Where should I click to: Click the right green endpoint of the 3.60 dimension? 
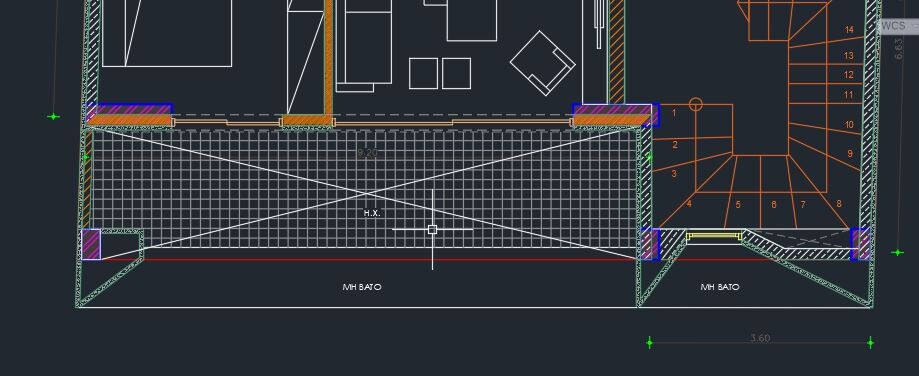coord(870,343)
